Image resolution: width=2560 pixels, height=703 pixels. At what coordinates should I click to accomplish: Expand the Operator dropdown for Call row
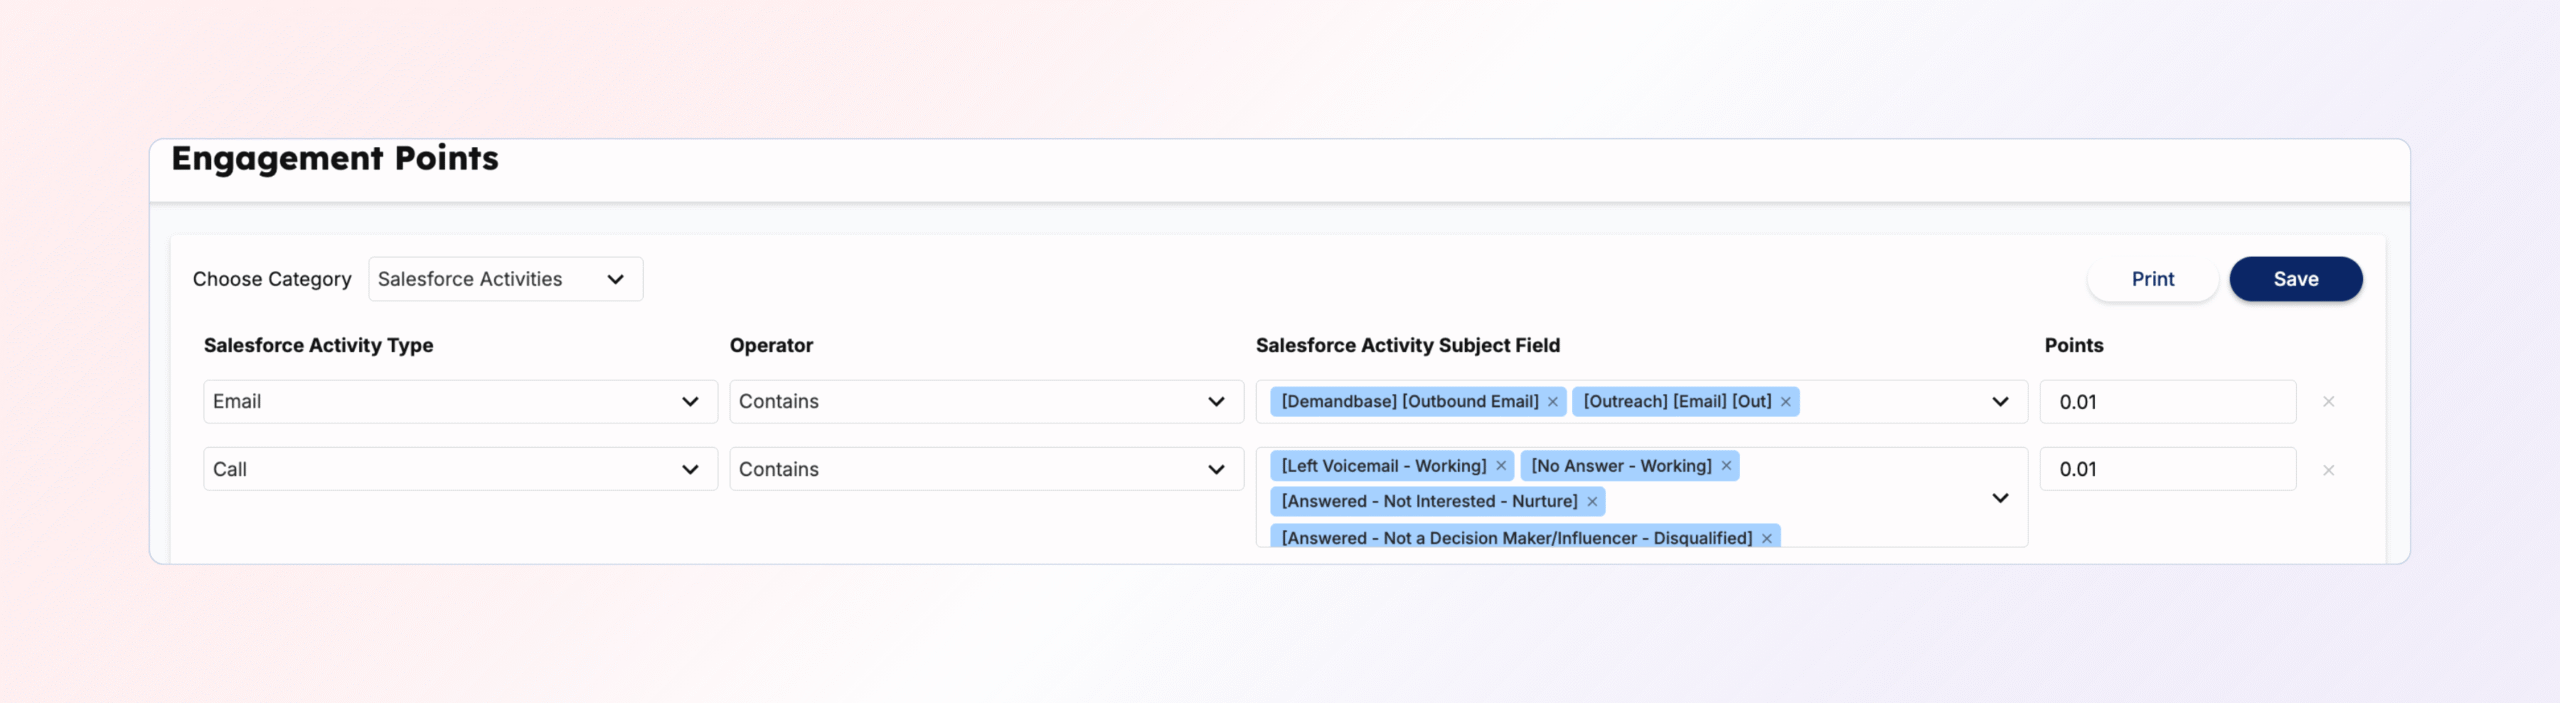(986, 469)
